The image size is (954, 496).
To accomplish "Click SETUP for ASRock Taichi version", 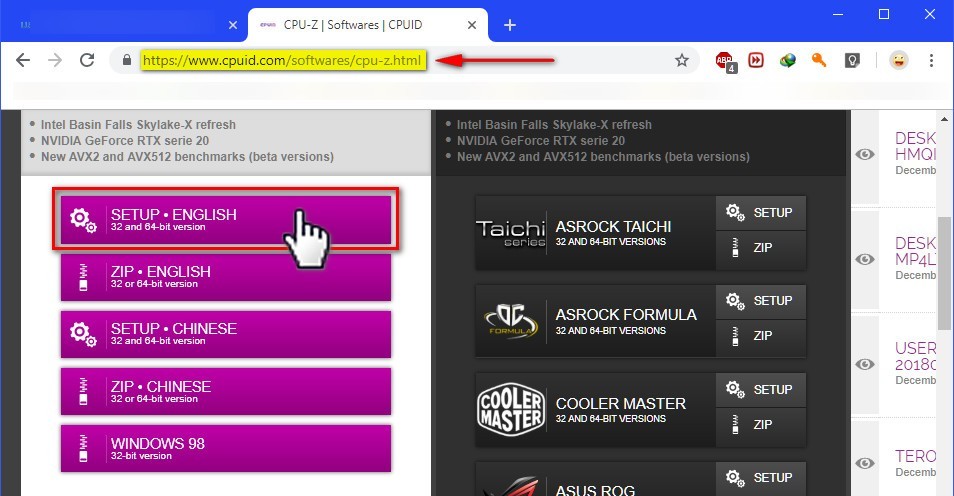I will pyautogui.click(x=761, y=212).
